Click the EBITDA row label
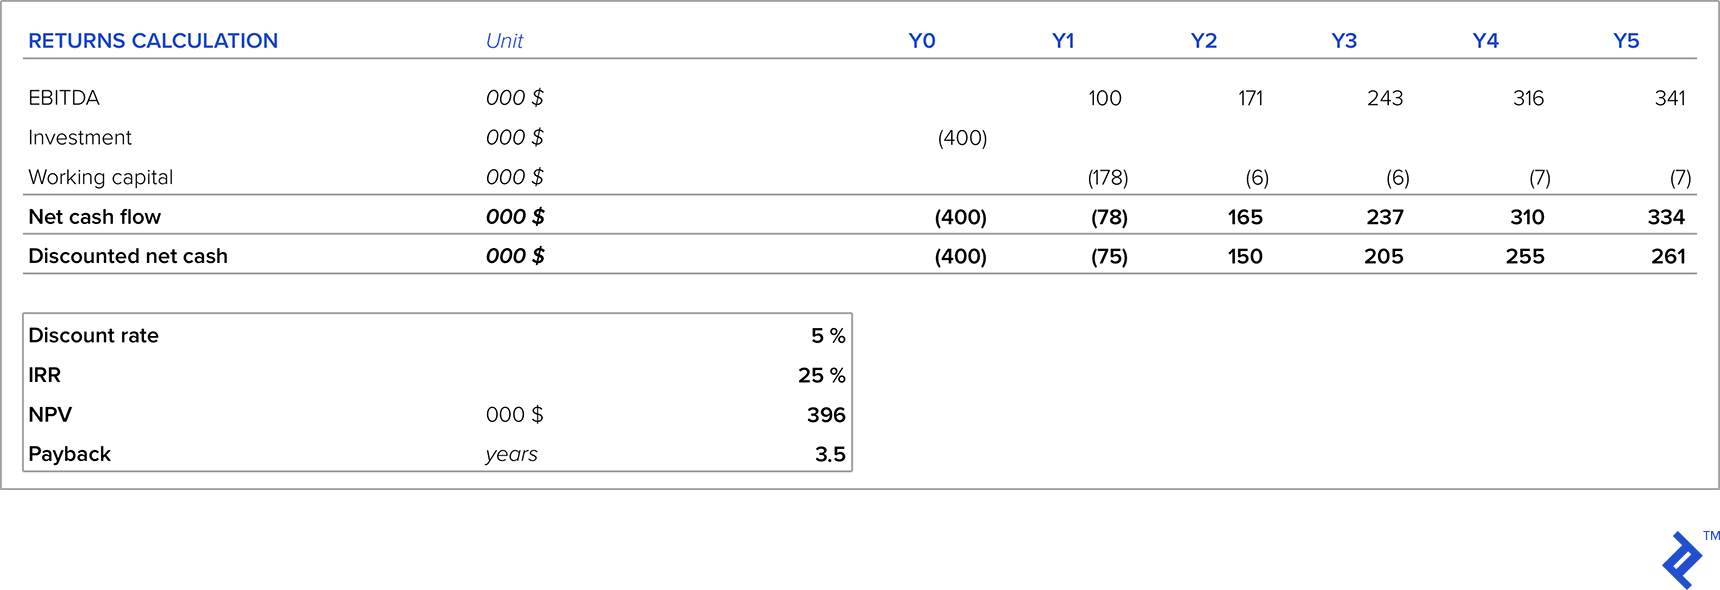 click(64, 98)
